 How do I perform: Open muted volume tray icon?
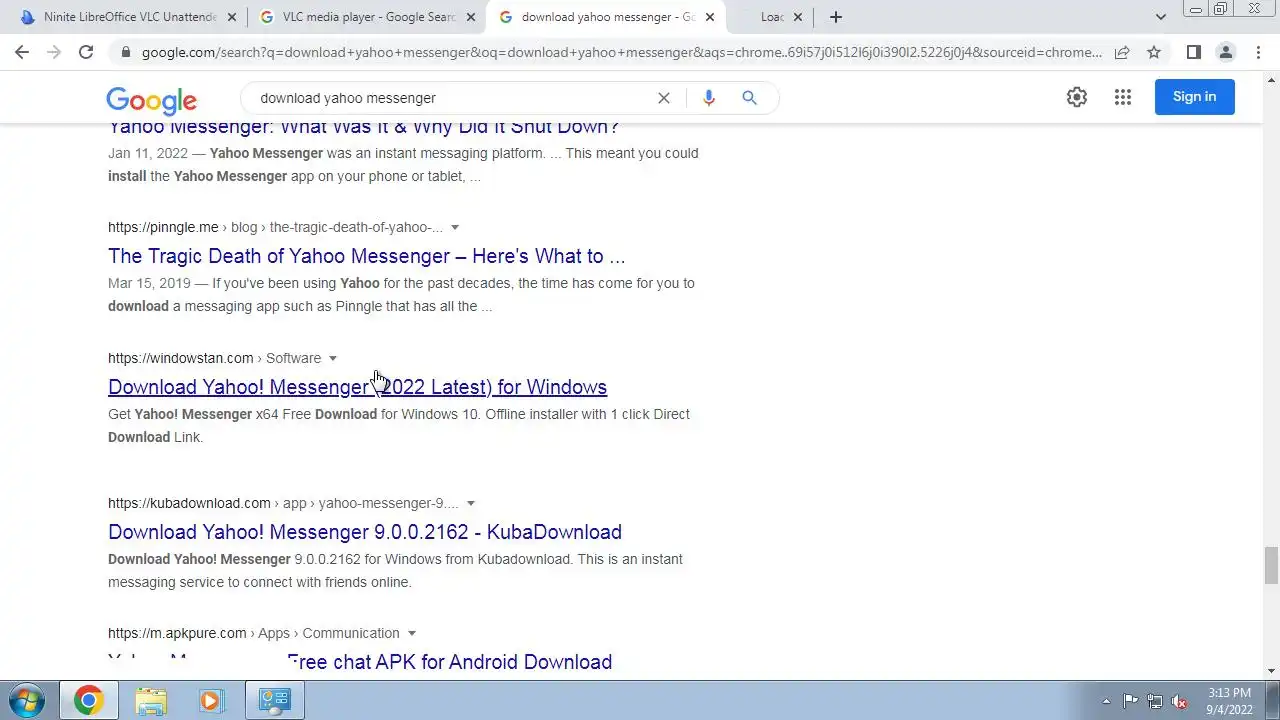tap(1180, 701)
